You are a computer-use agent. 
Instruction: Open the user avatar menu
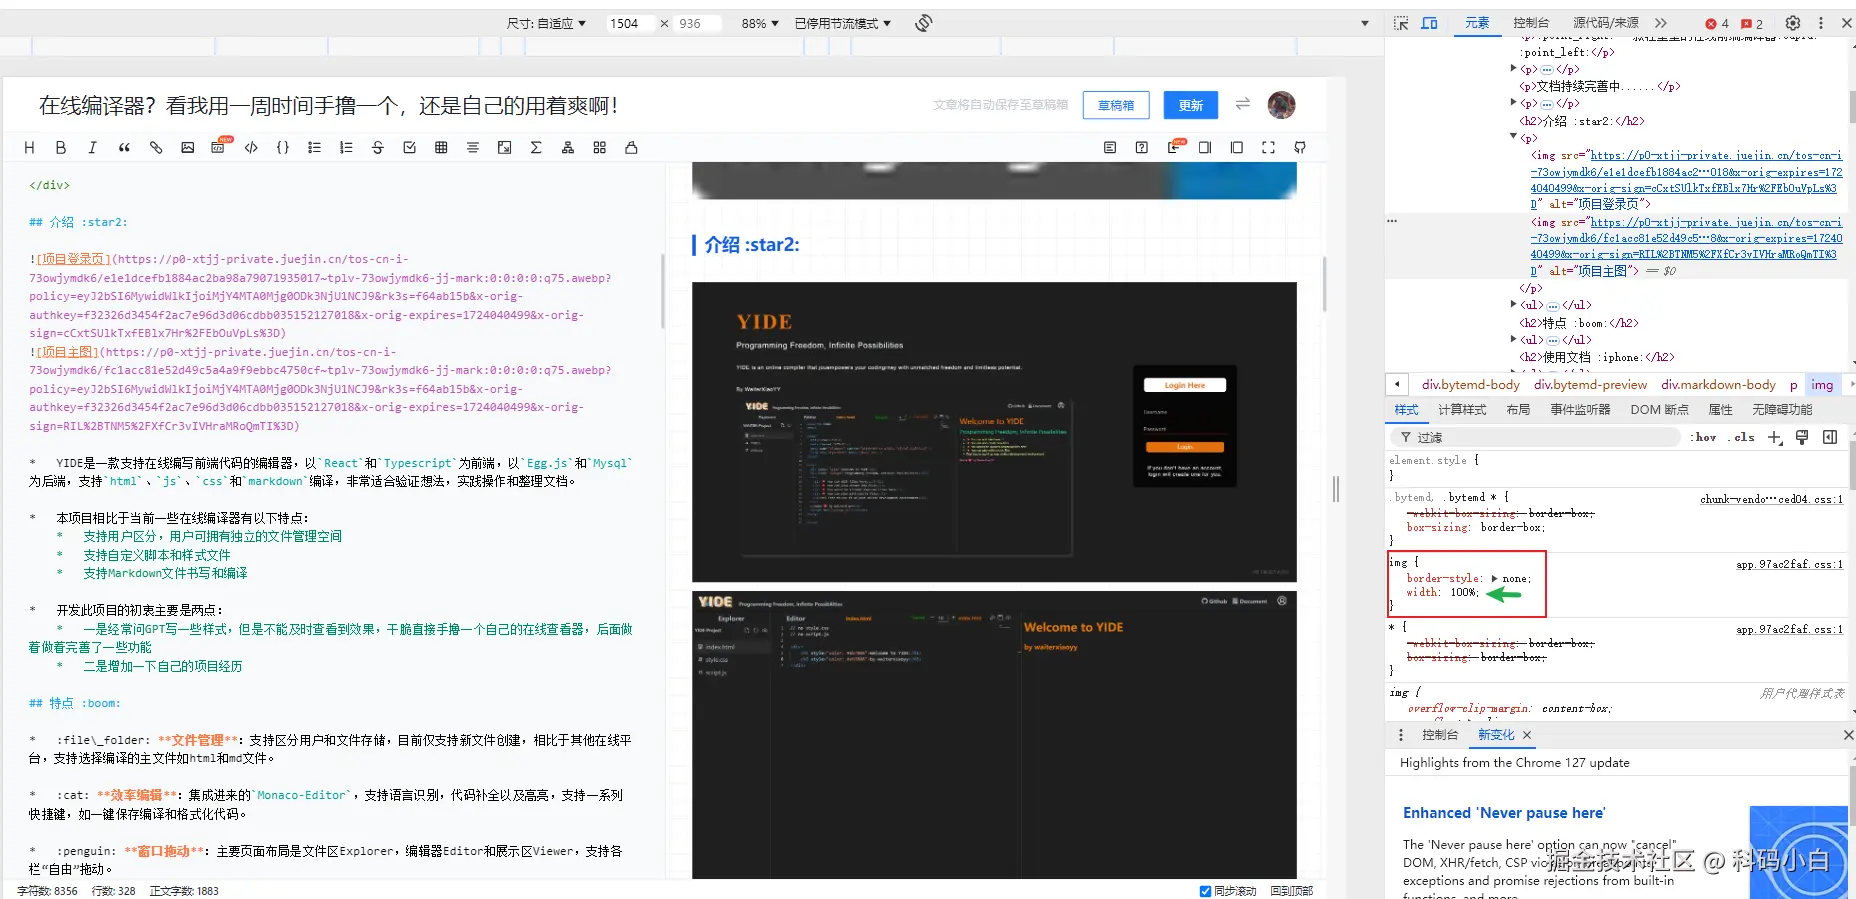(x=1281, y=105)
